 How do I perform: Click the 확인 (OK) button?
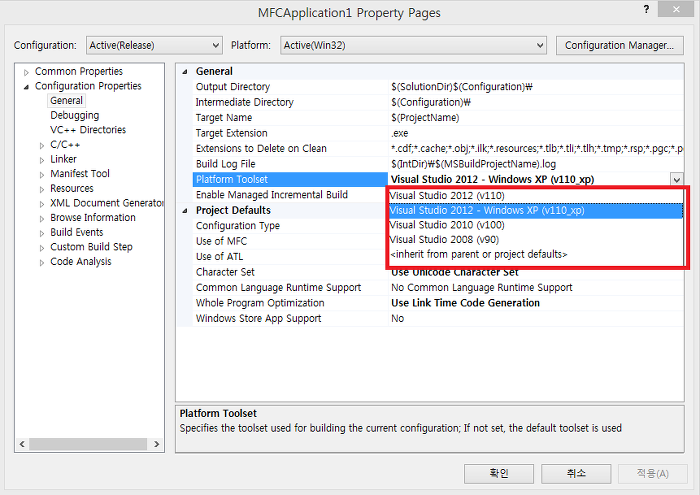pyautogui.click(x=499, y=474)
